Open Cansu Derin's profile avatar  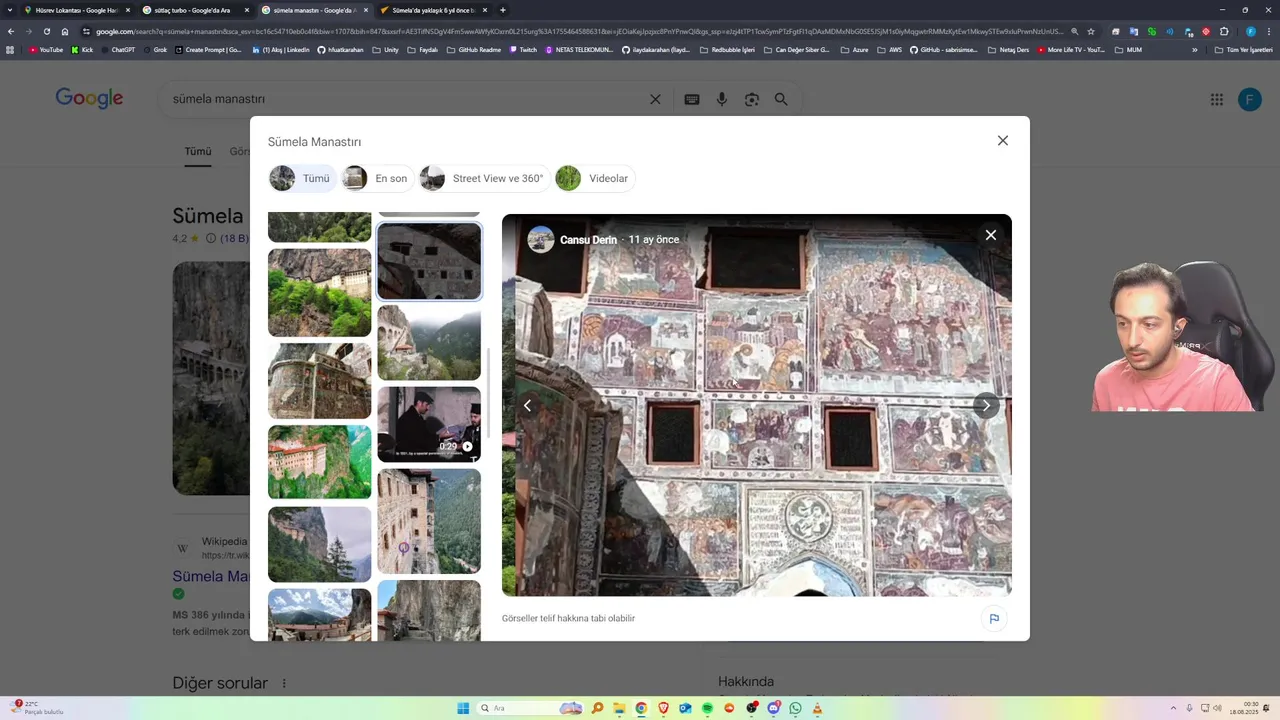pos(541,239)
